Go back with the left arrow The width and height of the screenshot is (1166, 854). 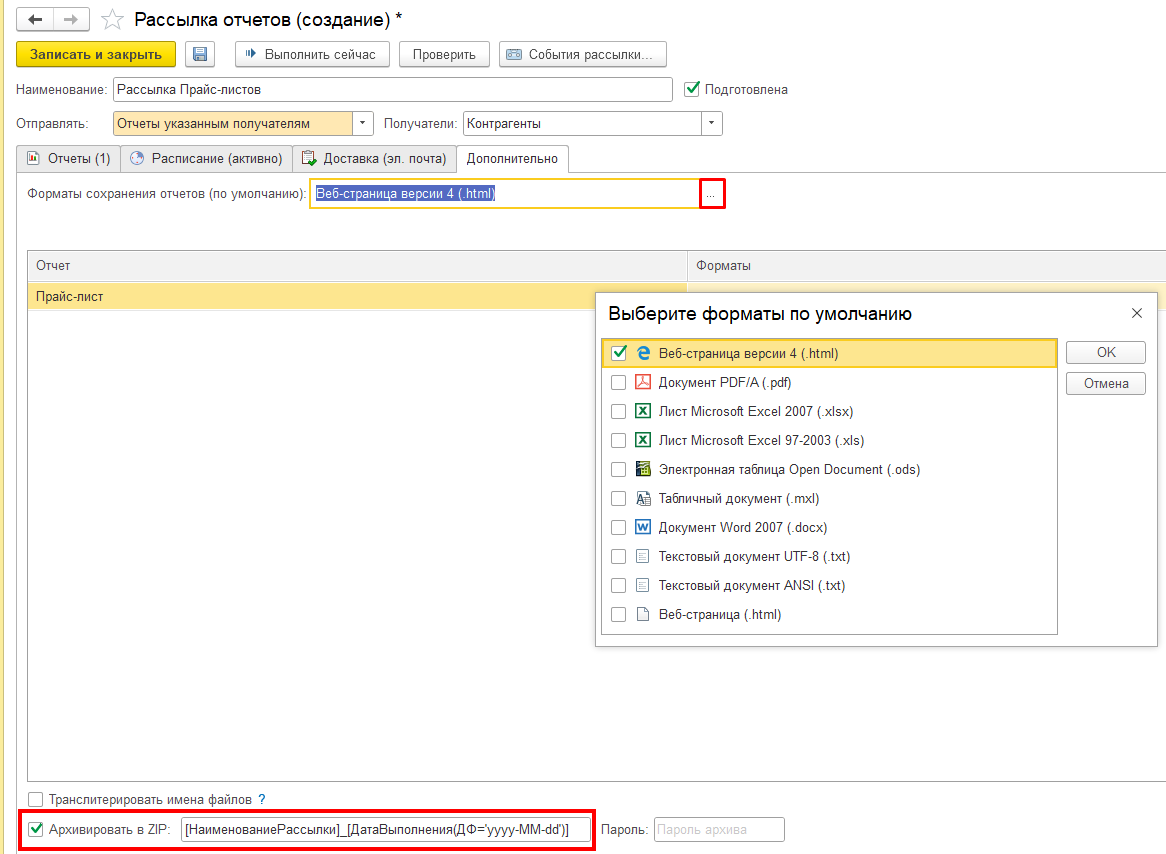pos(35,19)
